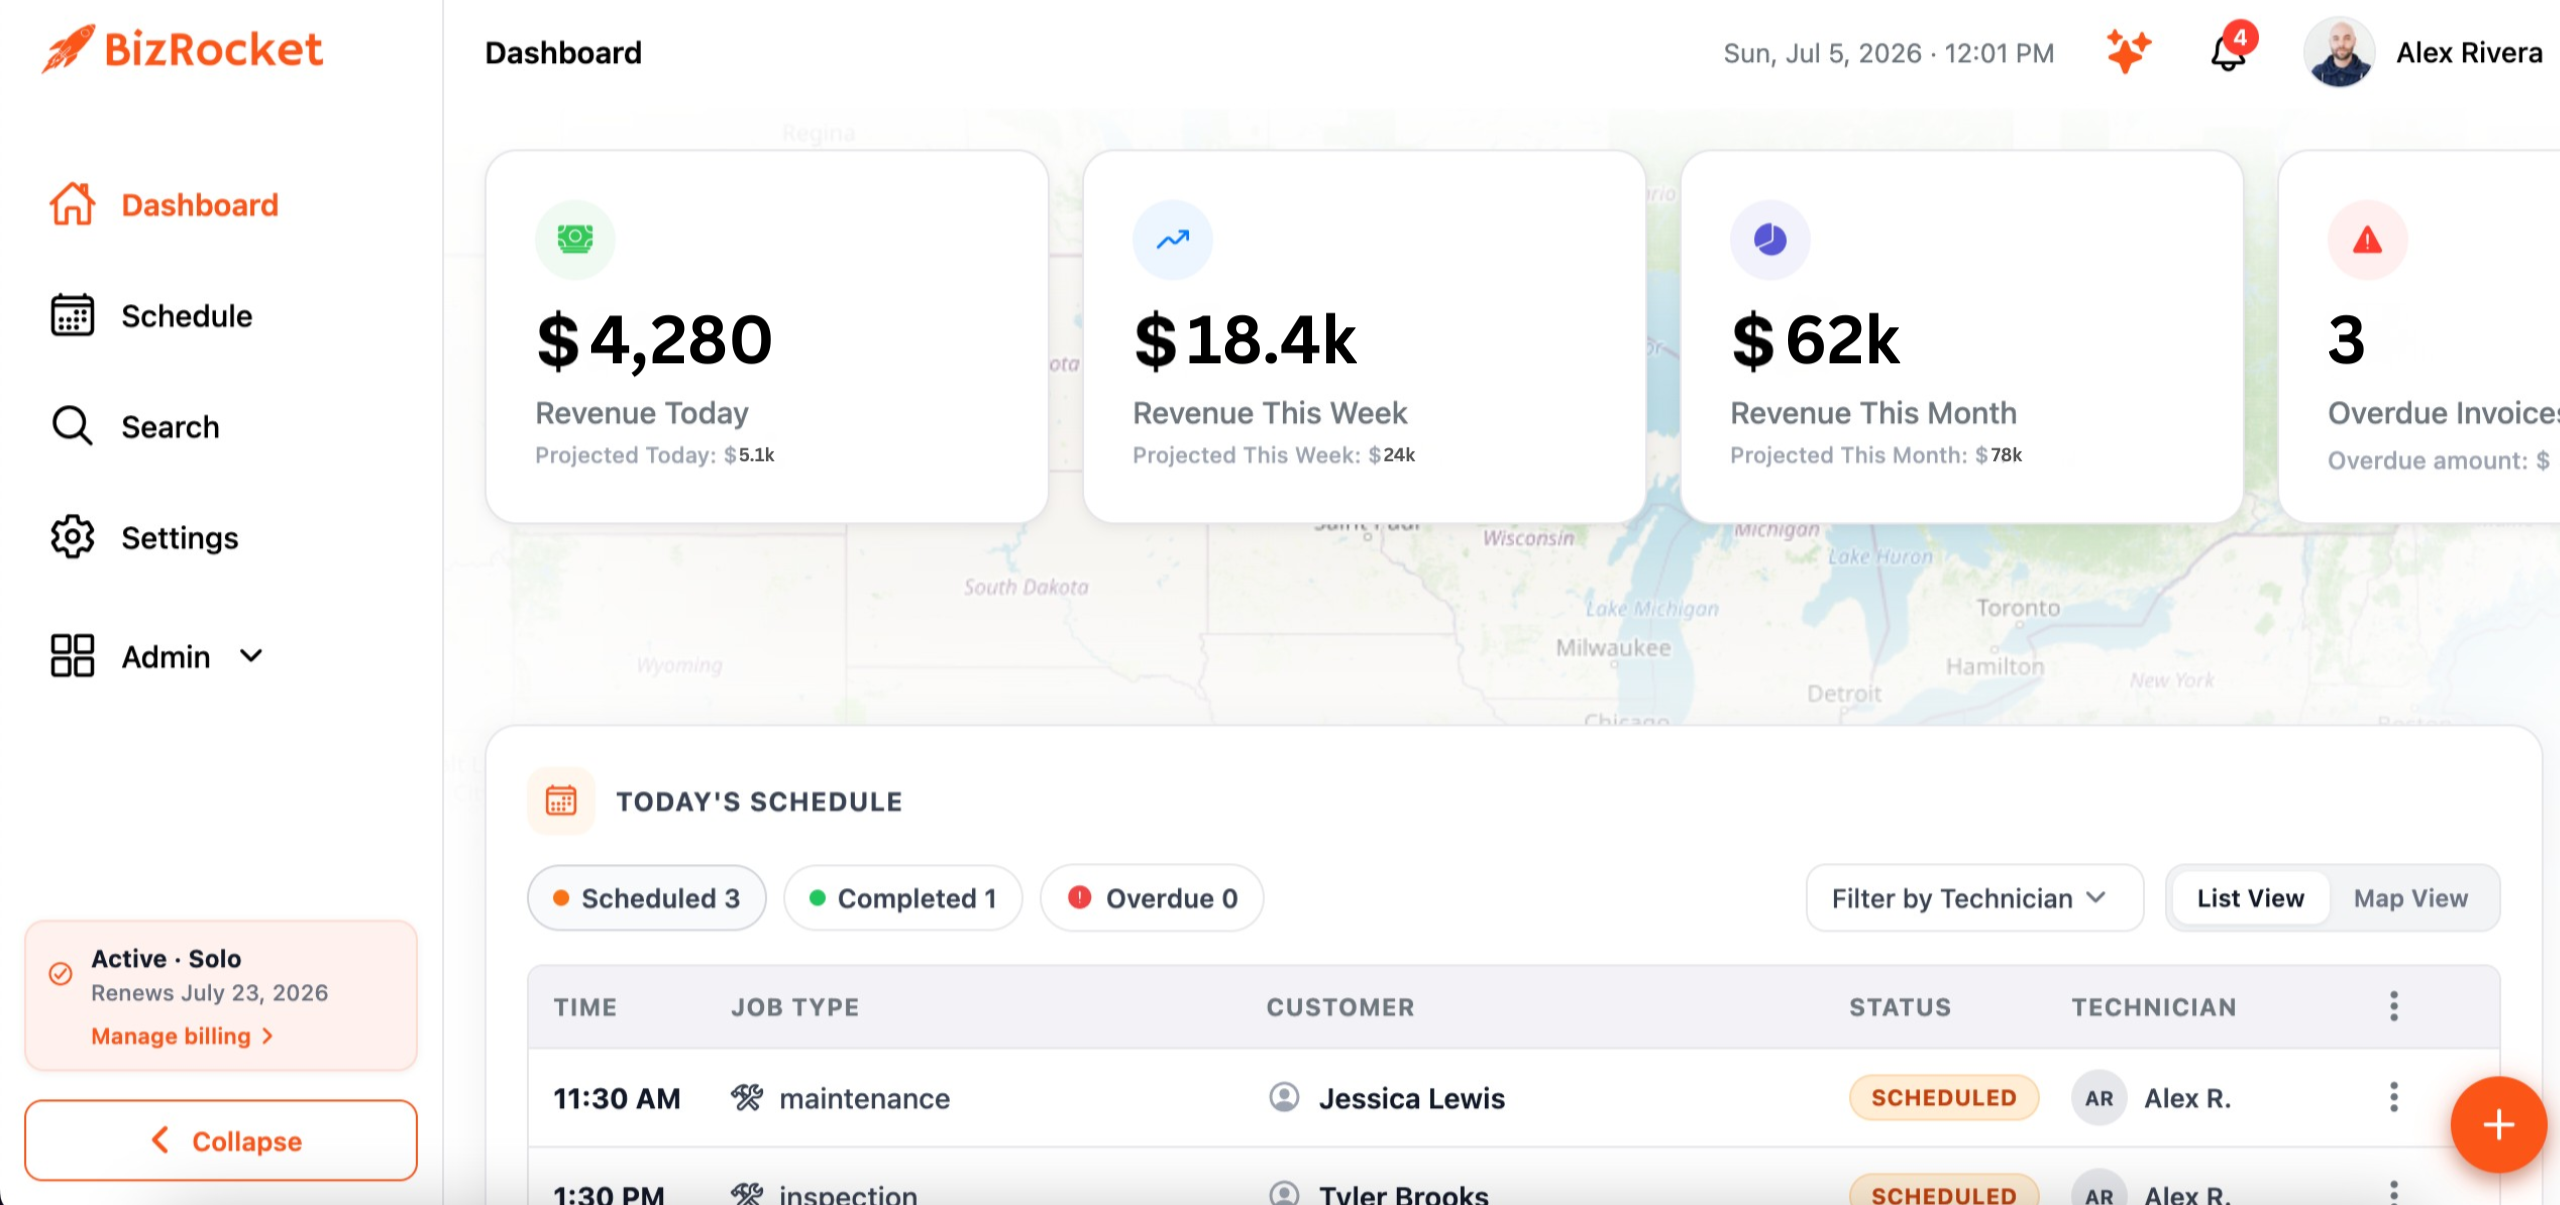Open the Dashboard home icon
This screenshot has height=1205, width=2560.
(x=72, y=204)
